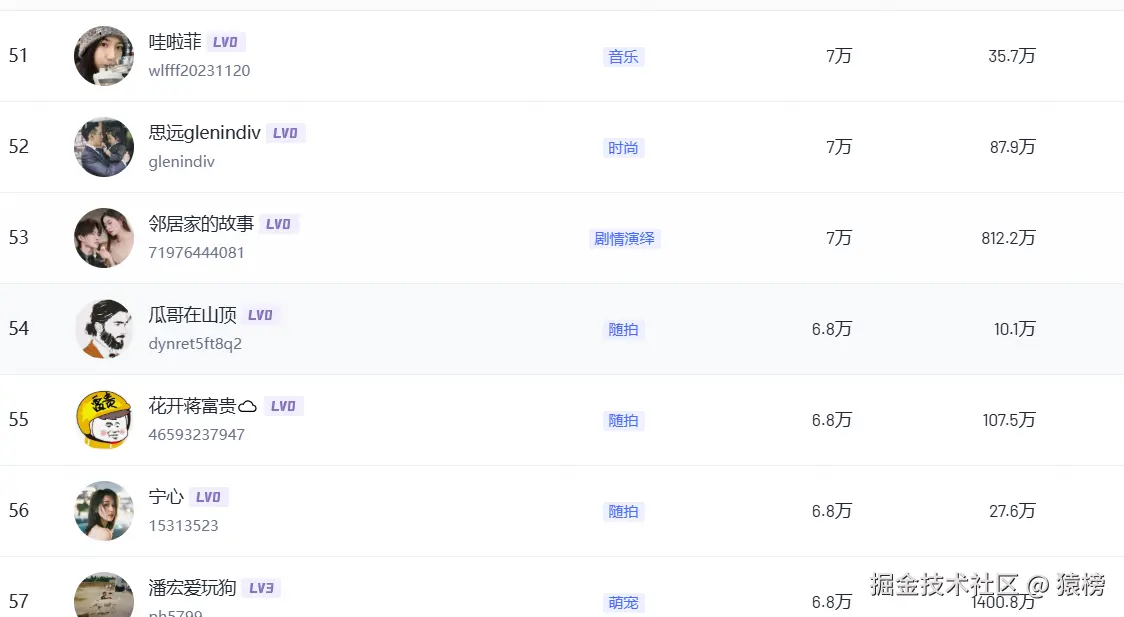
Task: Open 思远glenindiv name link
Action: 204,133
